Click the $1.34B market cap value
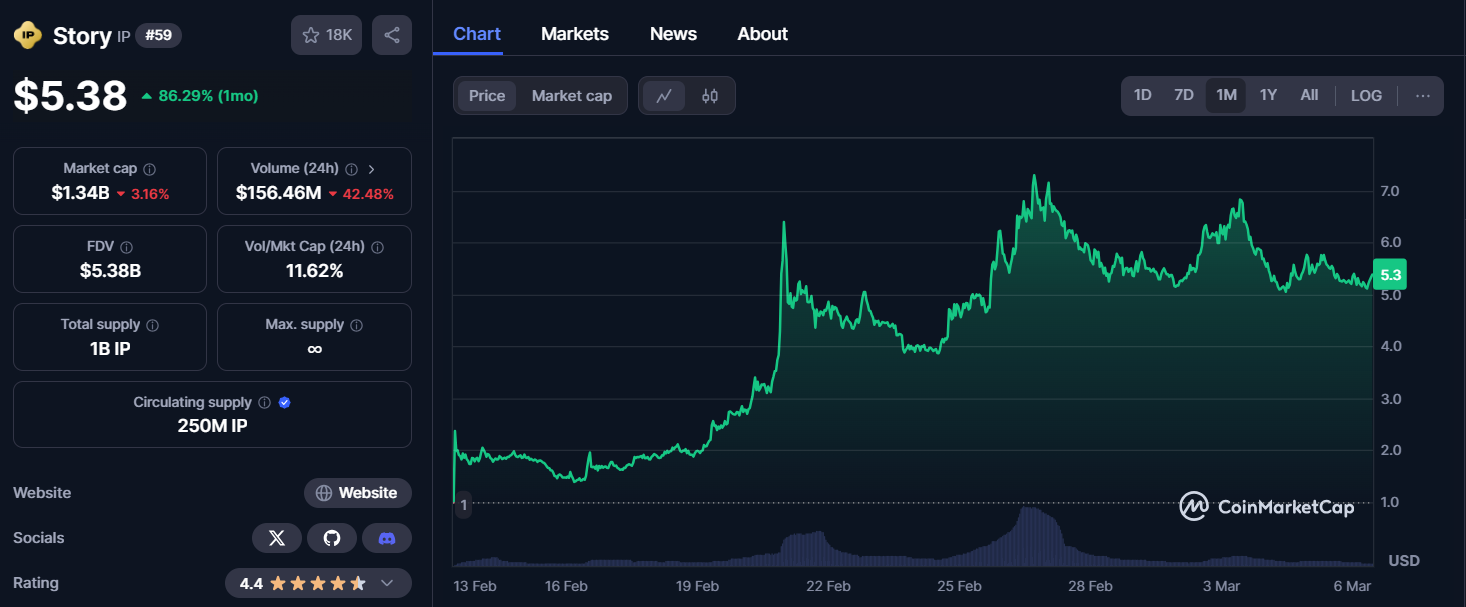The image size is (1466, 607). 81,193
